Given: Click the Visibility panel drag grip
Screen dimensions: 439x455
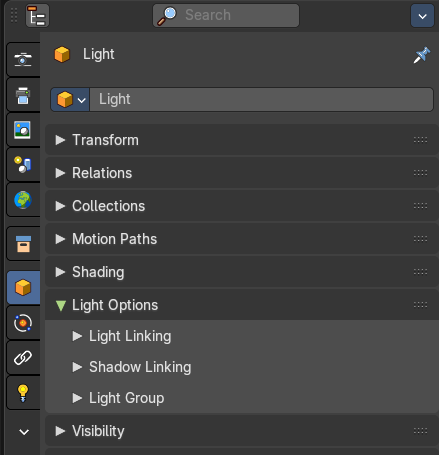Looking at the screenshot, I should coord(420,431).
